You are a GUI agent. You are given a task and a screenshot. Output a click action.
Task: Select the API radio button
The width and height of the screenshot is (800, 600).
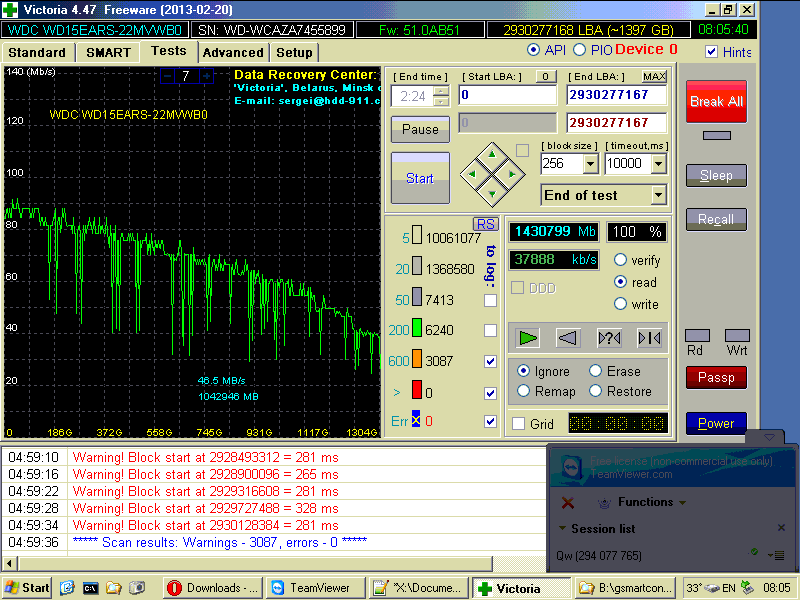click(x=533, y=50)
